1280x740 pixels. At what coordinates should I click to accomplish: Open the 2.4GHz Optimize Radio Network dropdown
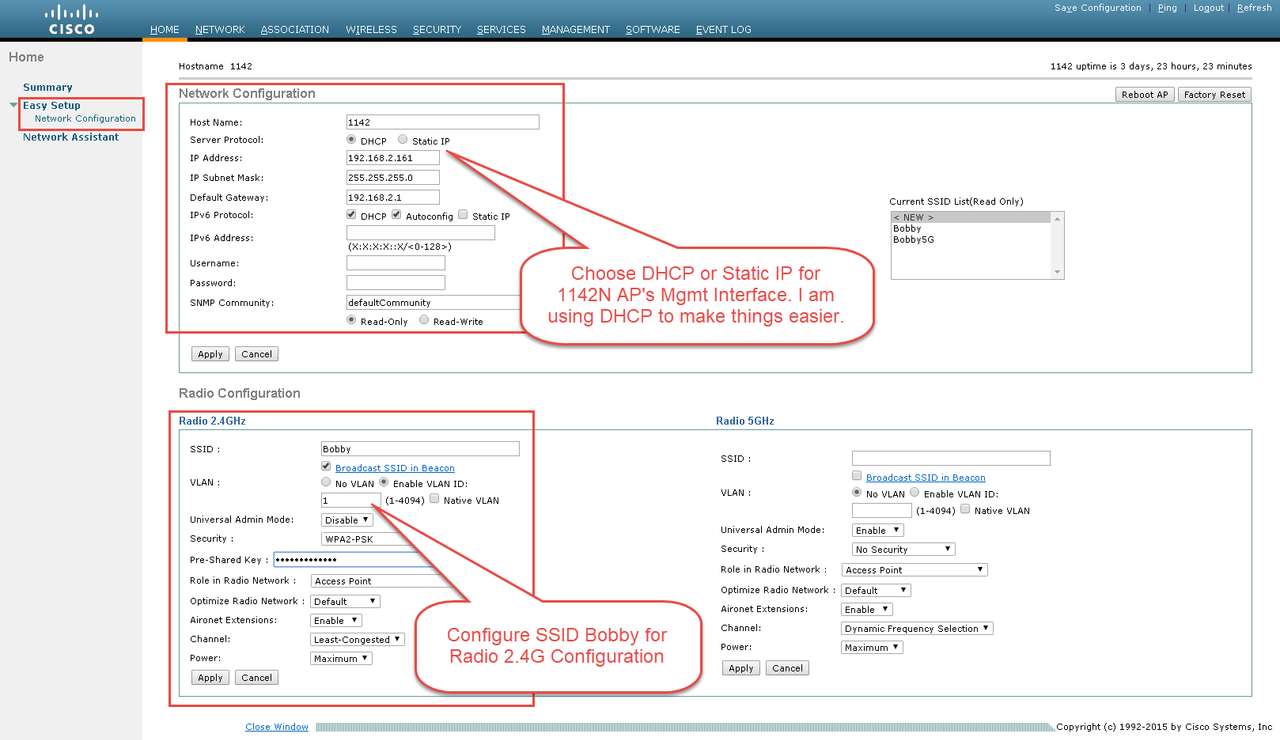[x=346, y=601]
